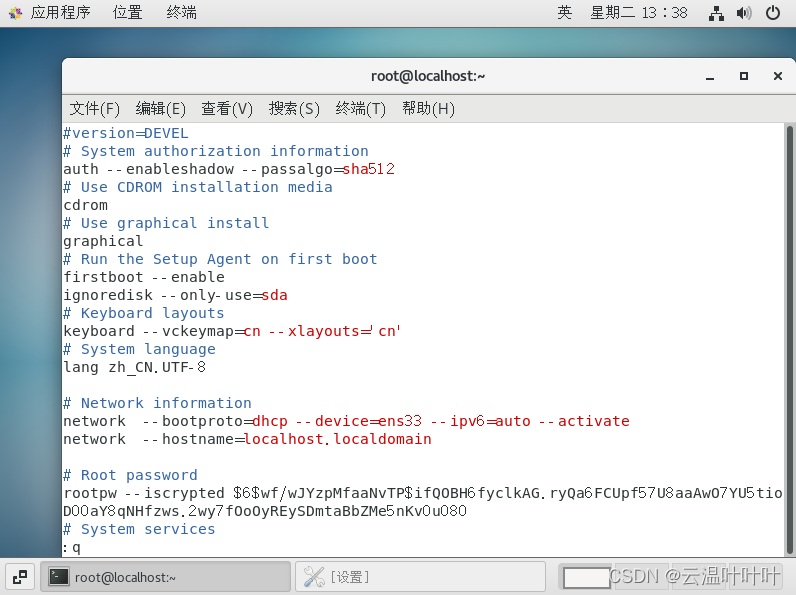This screenshot has width=796, height=595.
Task: Click the 'root@localhost:~' window title bar
Action: pos(428,76)
